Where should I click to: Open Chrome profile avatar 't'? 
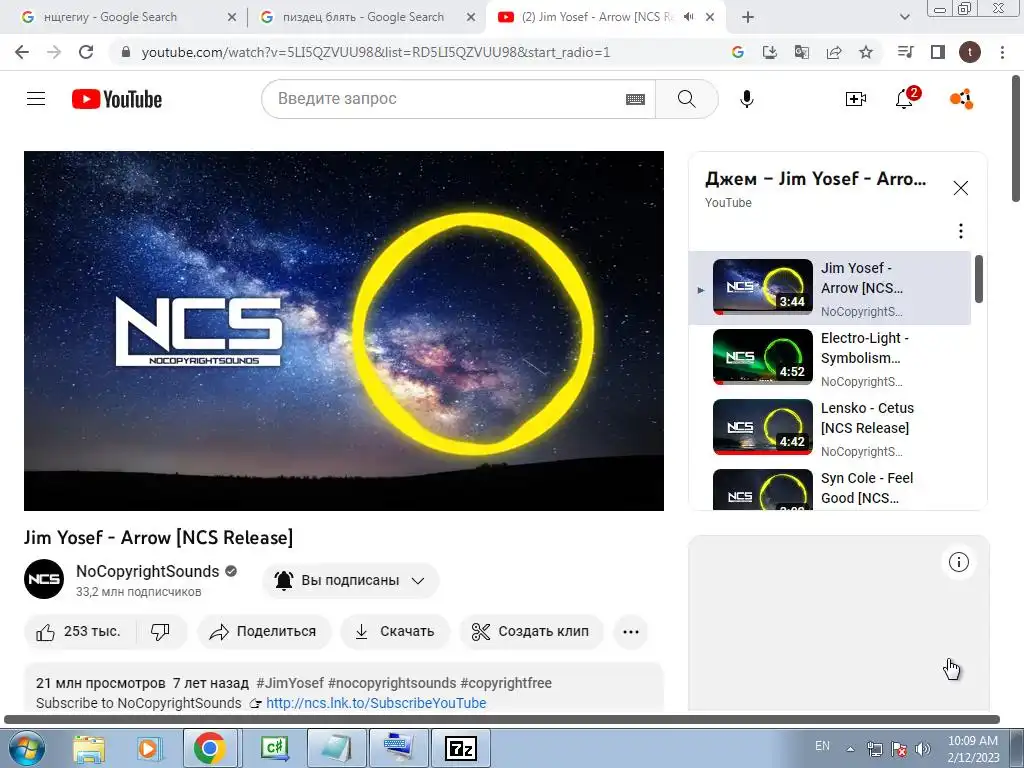coord(970,52)
